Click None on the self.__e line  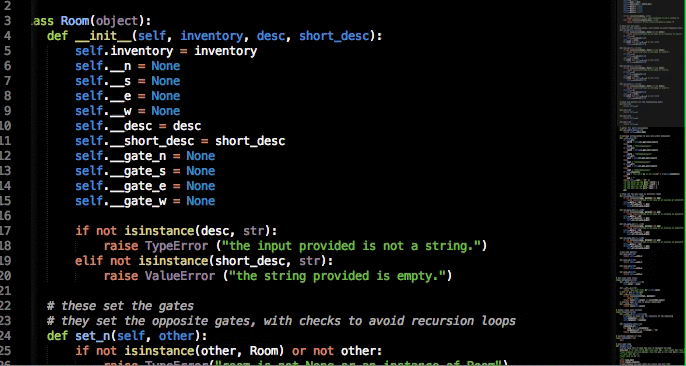pyautogui.click(x=166, y=96)
